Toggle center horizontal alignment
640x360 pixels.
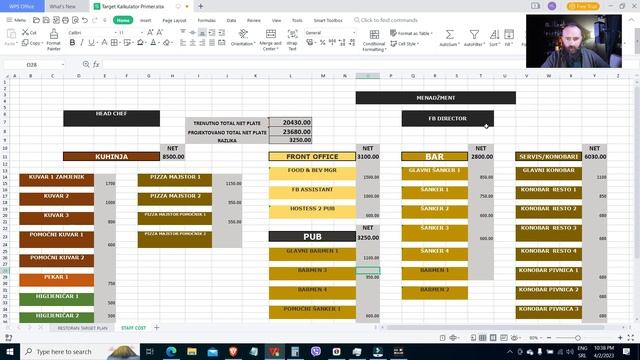point(193,42)
